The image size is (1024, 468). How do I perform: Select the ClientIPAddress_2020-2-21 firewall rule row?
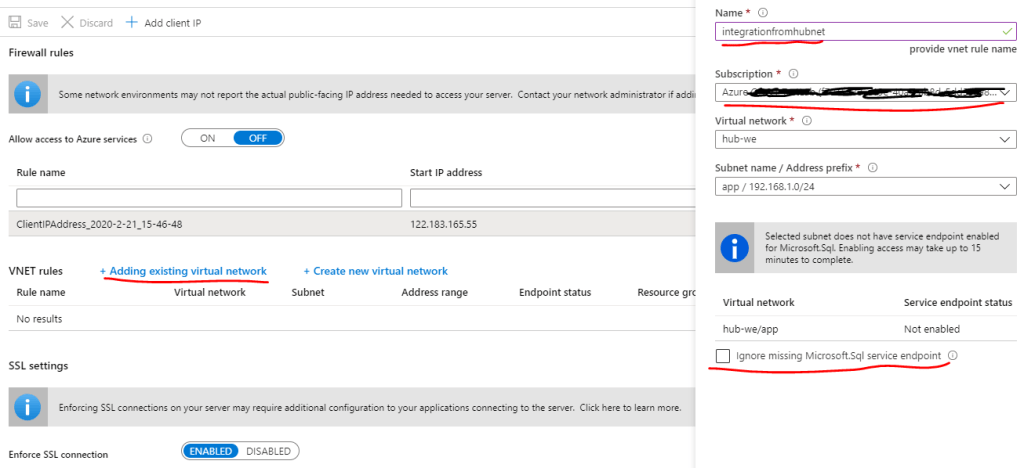(x=100, y=225)
